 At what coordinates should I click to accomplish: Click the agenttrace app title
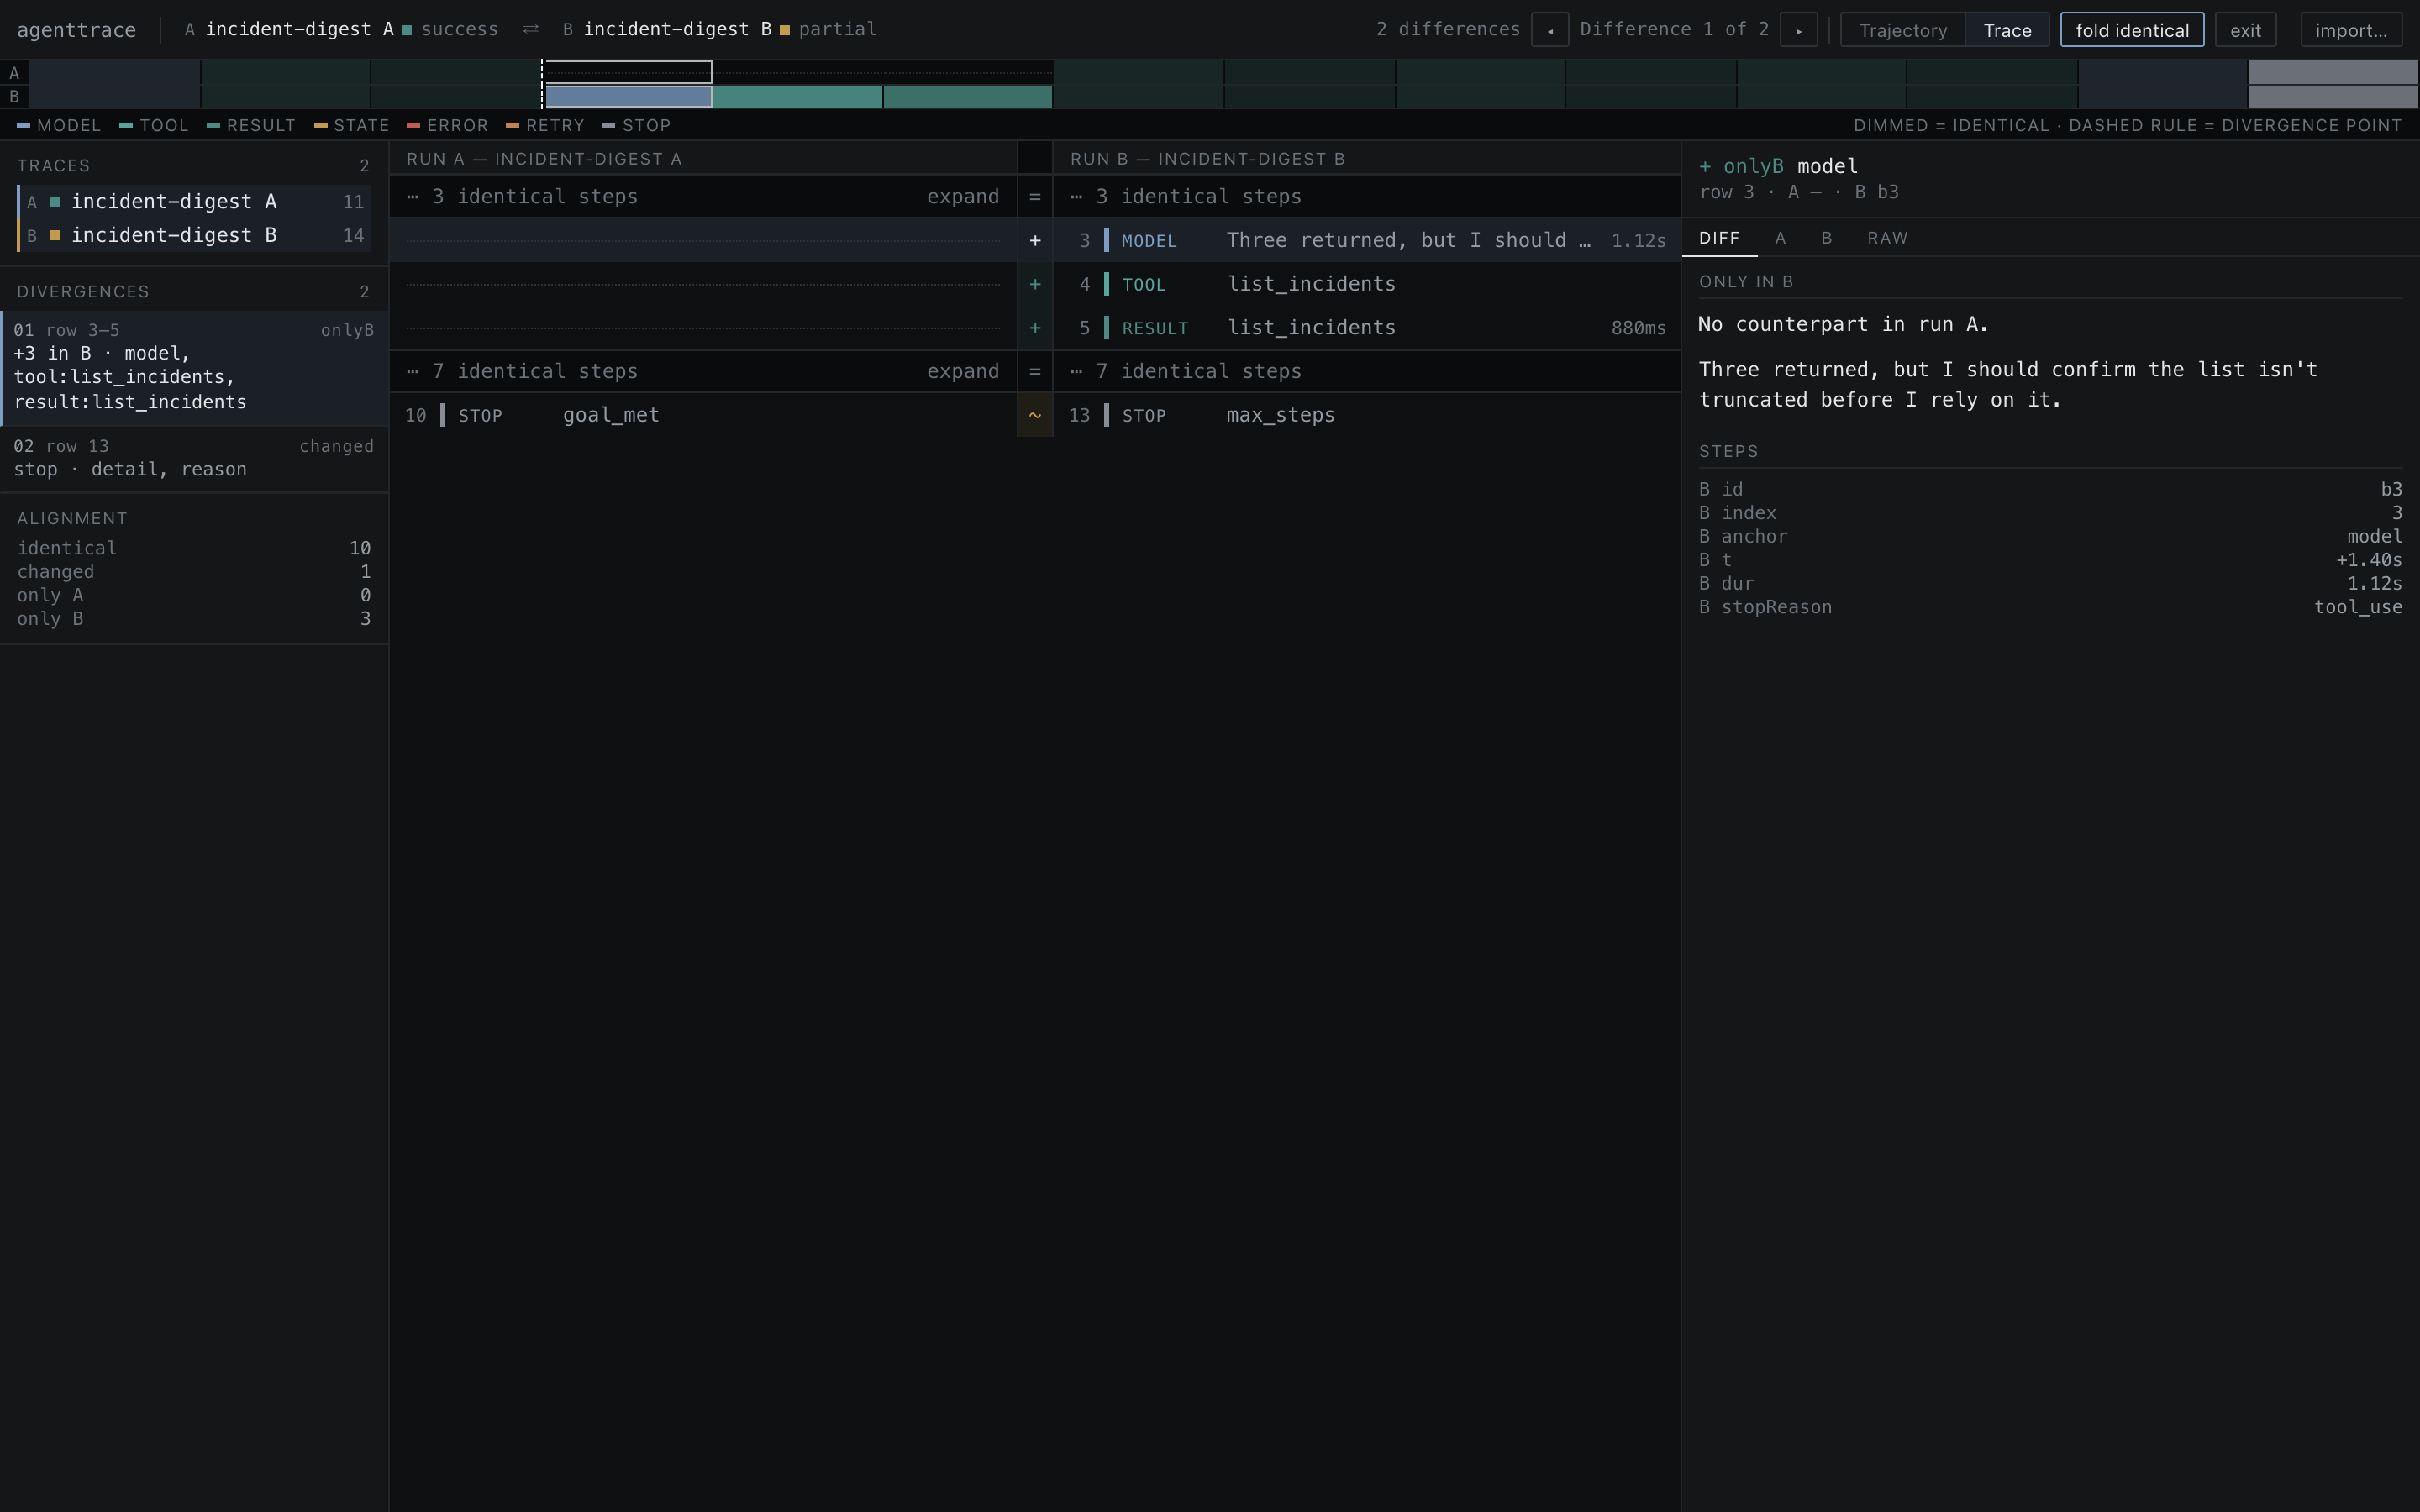coord(76,30)
